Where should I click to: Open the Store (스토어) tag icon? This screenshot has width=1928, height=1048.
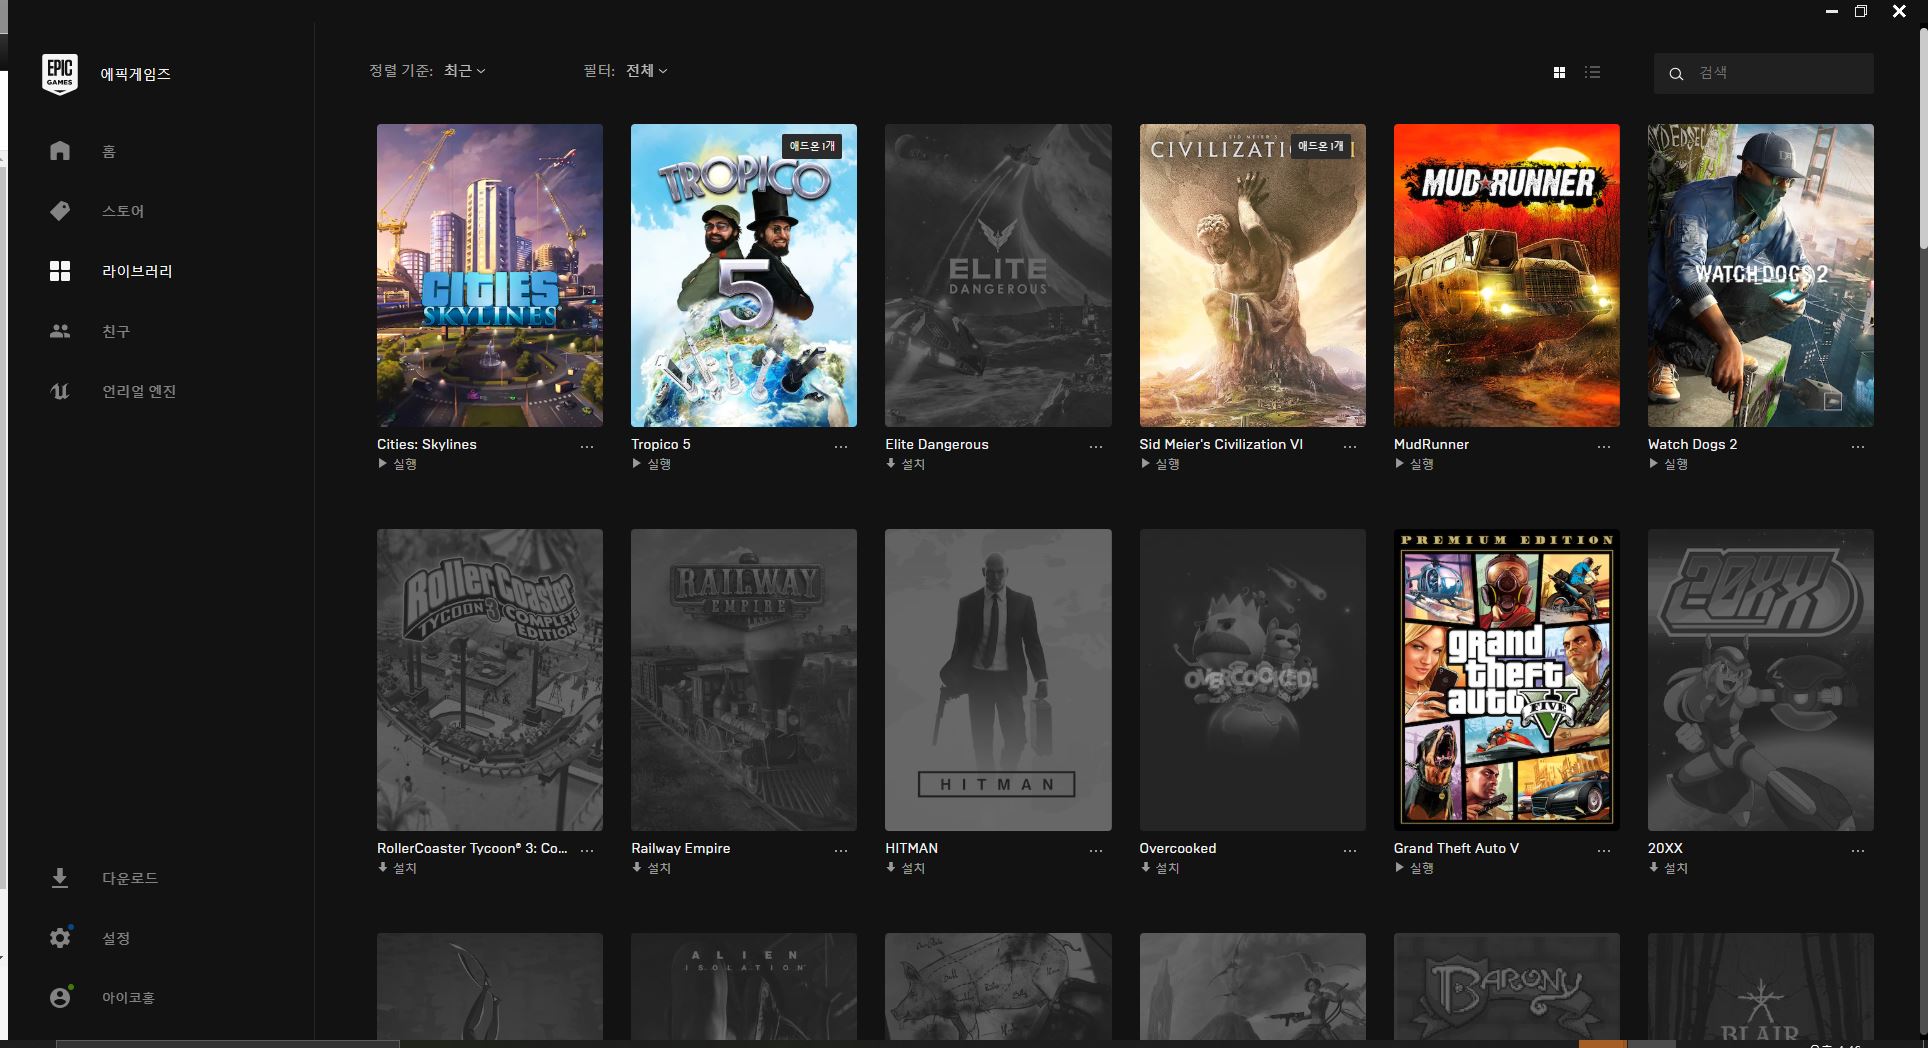(60, 211)
